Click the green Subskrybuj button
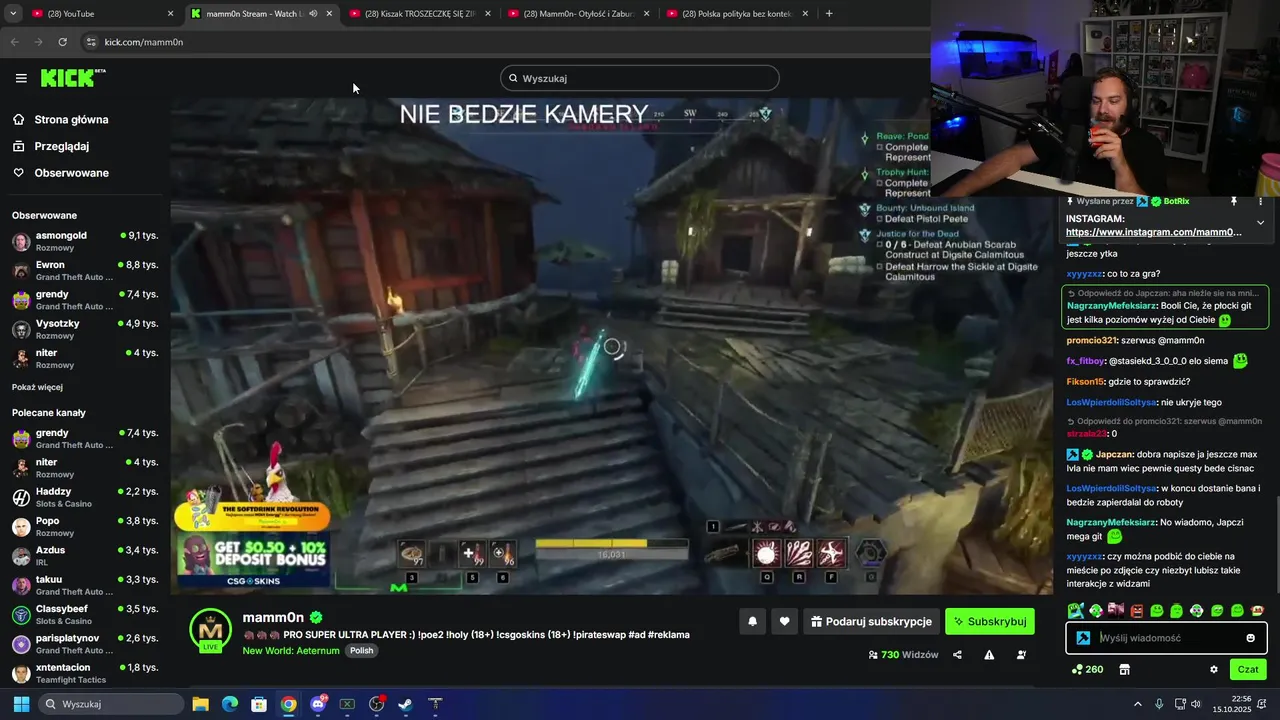The height and width of the screenshot is (720, 1280). coord(990,621)
